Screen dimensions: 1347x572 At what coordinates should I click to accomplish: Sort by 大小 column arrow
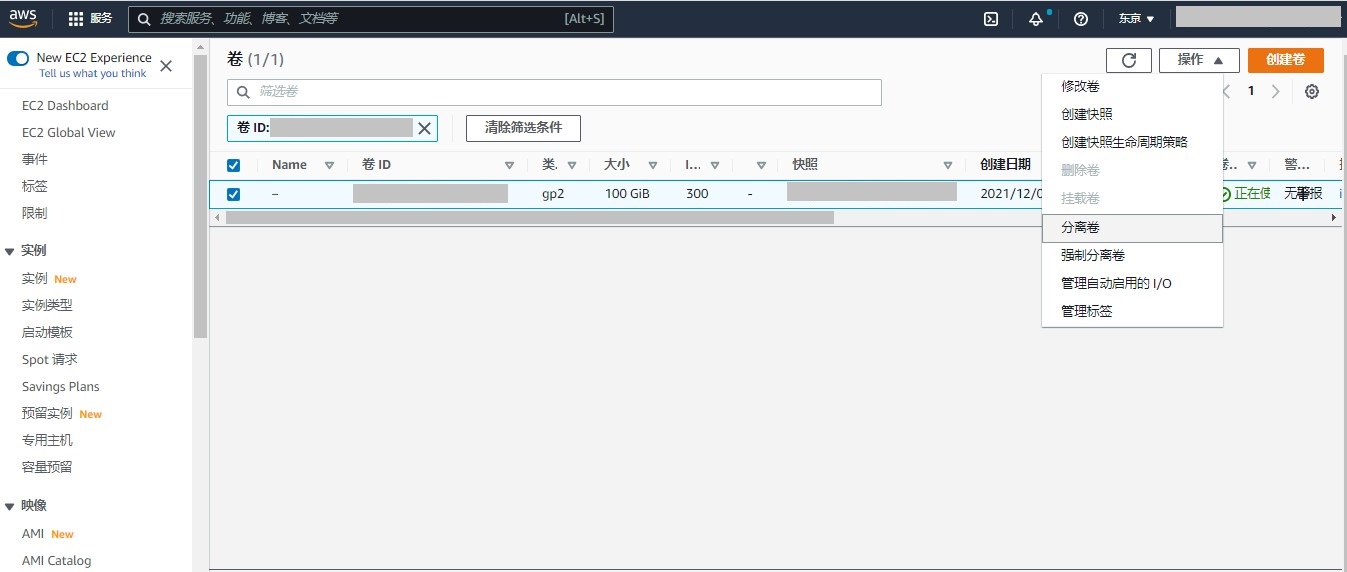[x=653, y=165]
